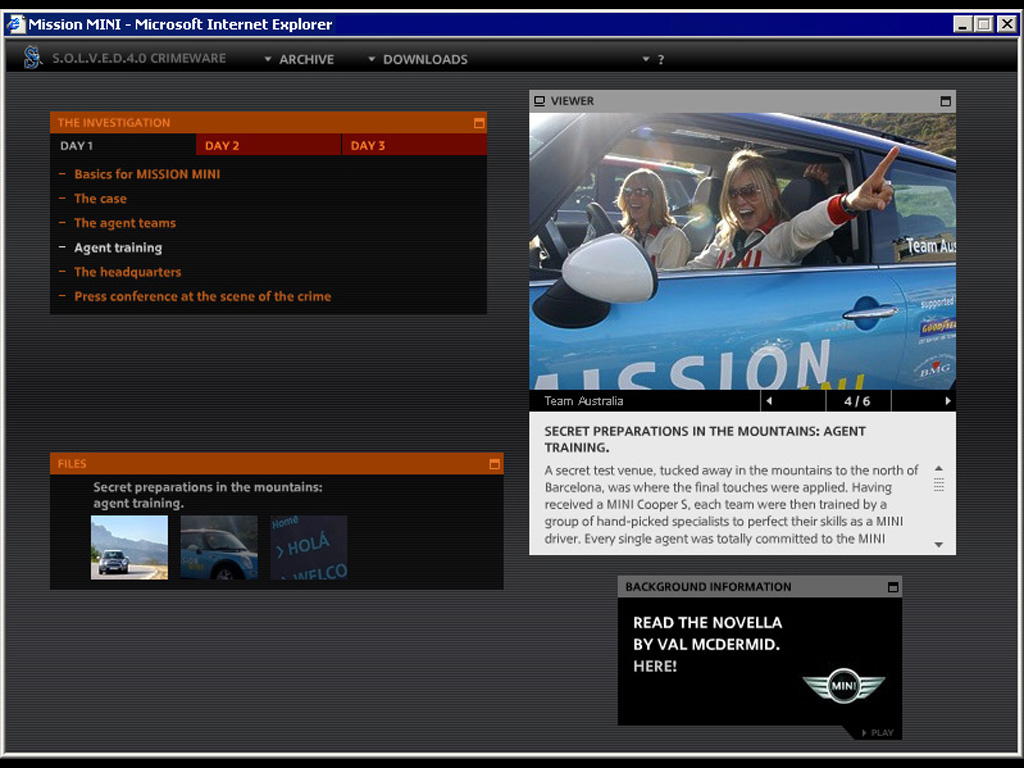Click the 4 / 6 photo counter

(x=857, y=401)
